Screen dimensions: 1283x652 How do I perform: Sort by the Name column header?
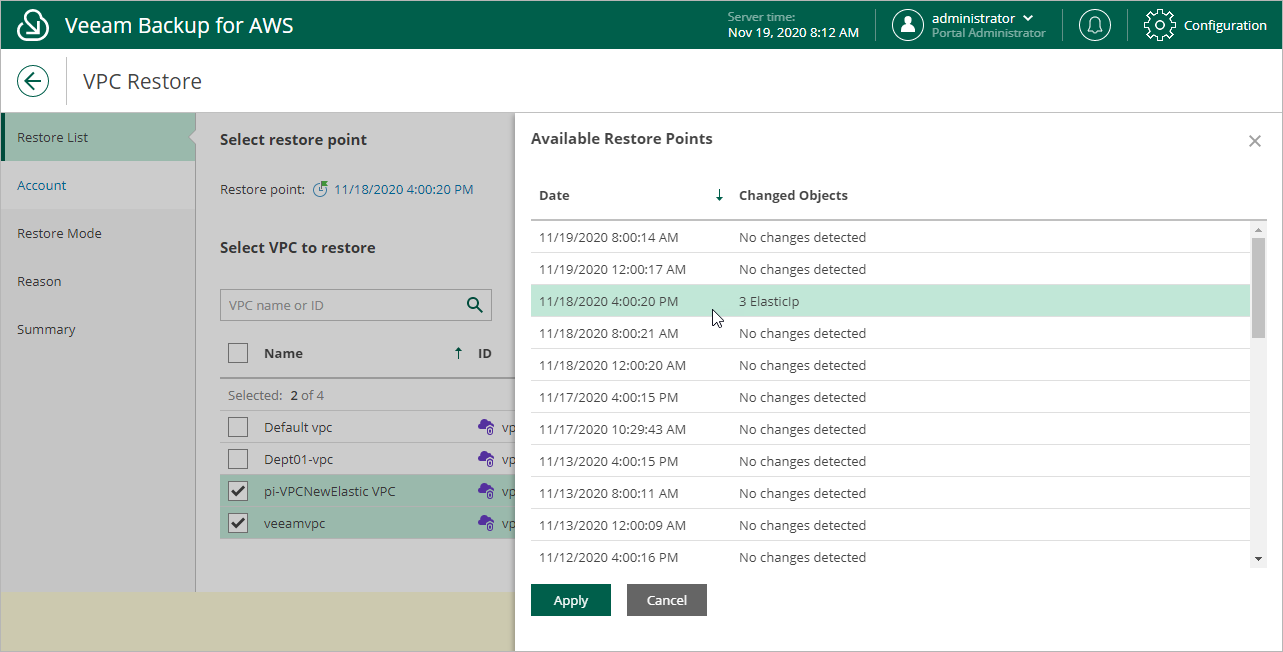click(283, 353)
